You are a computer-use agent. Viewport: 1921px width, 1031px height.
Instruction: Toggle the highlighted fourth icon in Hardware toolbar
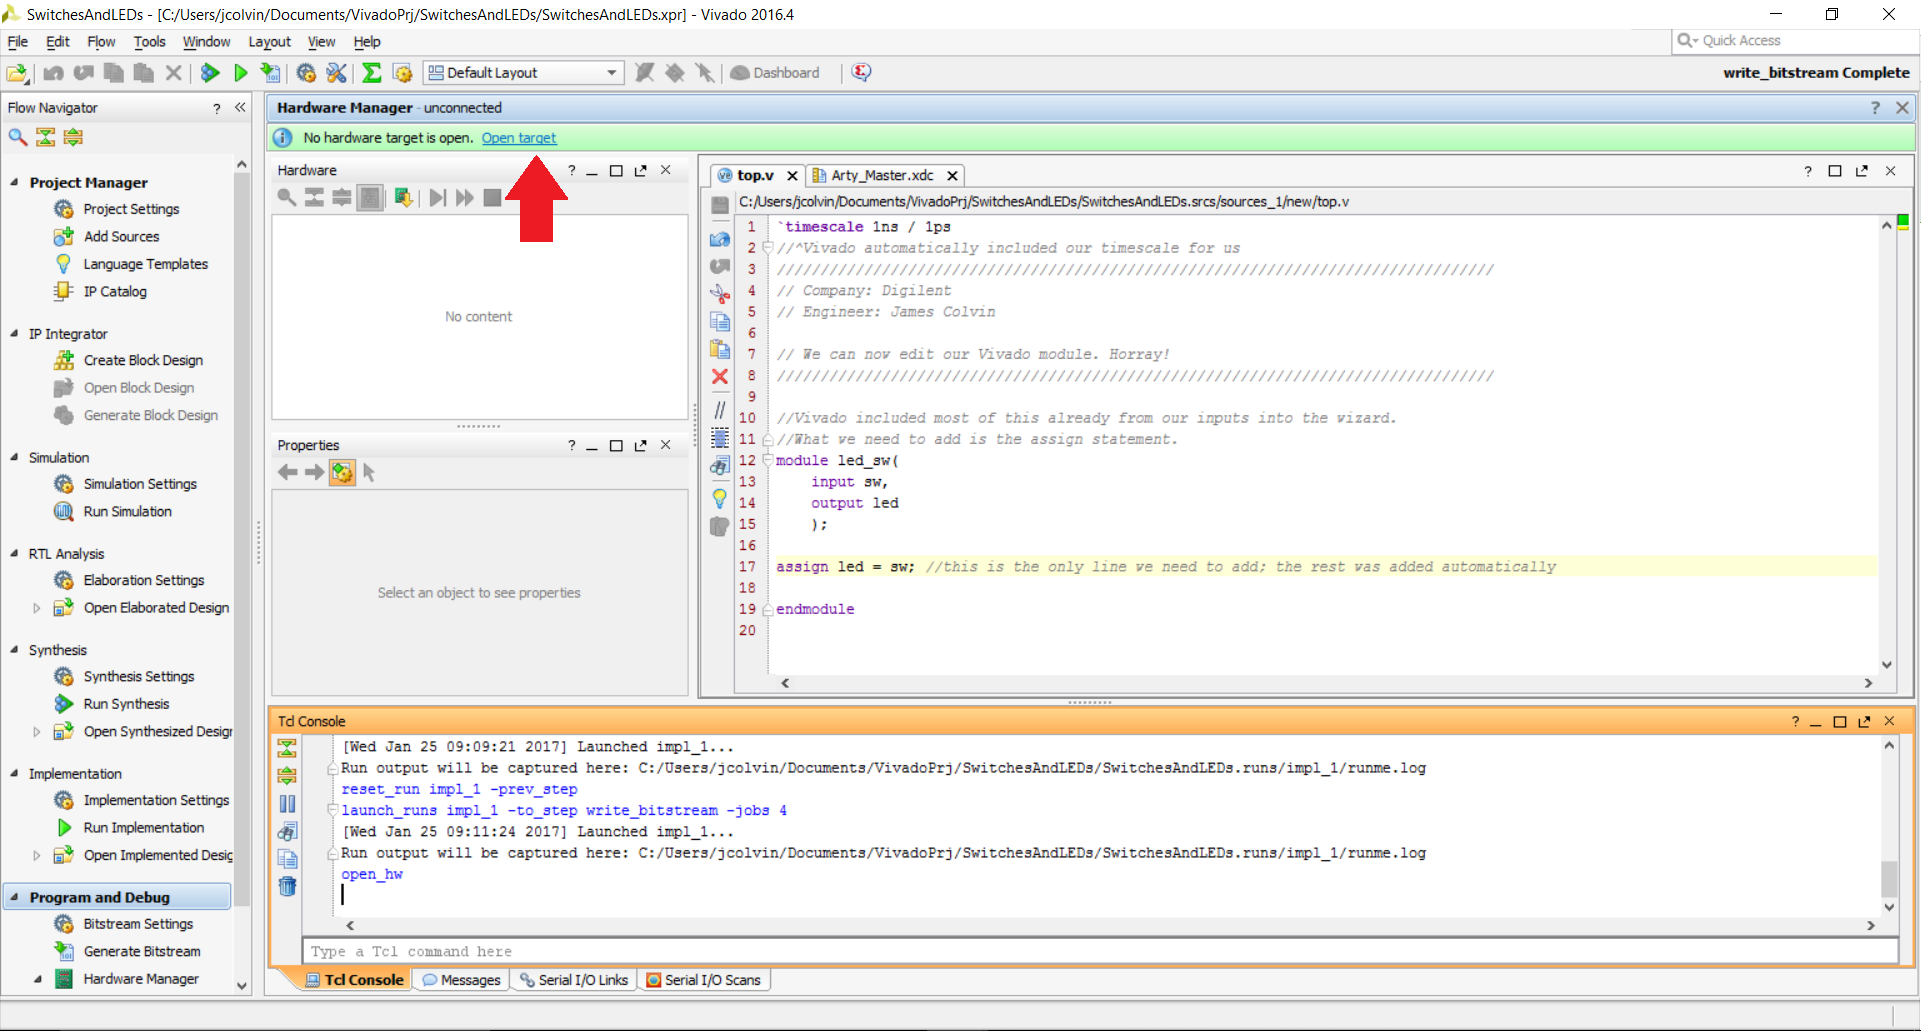click(370, 198)
